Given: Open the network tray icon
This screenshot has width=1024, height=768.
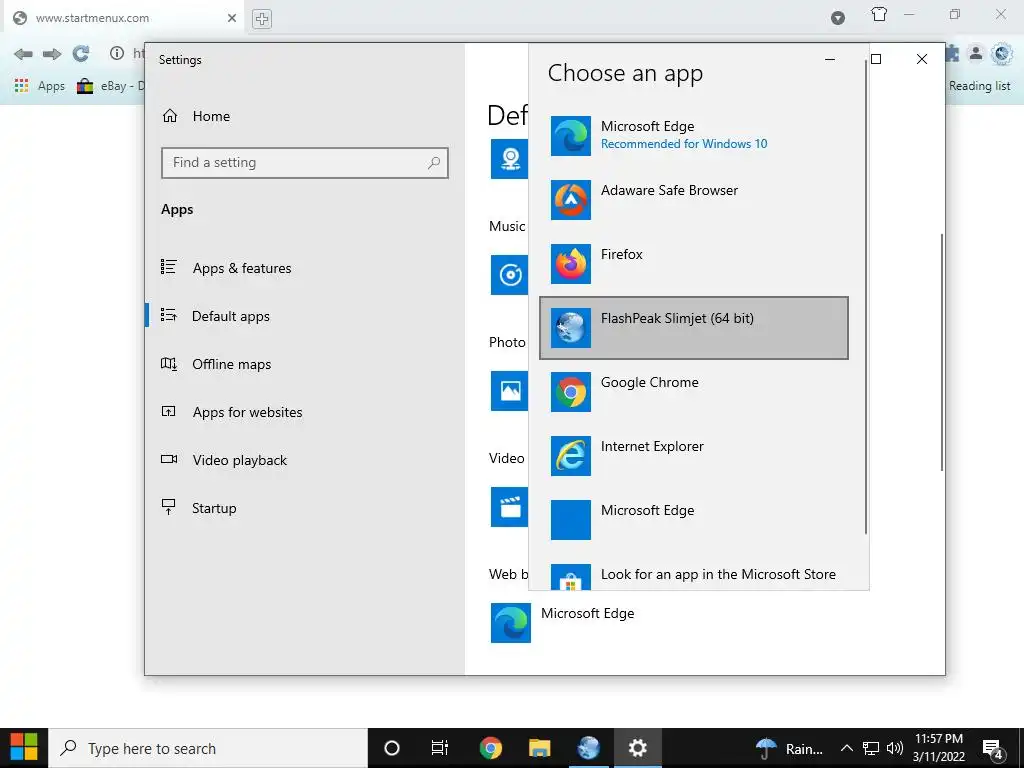Looking at the screenshot, I should tap(871, 748).
